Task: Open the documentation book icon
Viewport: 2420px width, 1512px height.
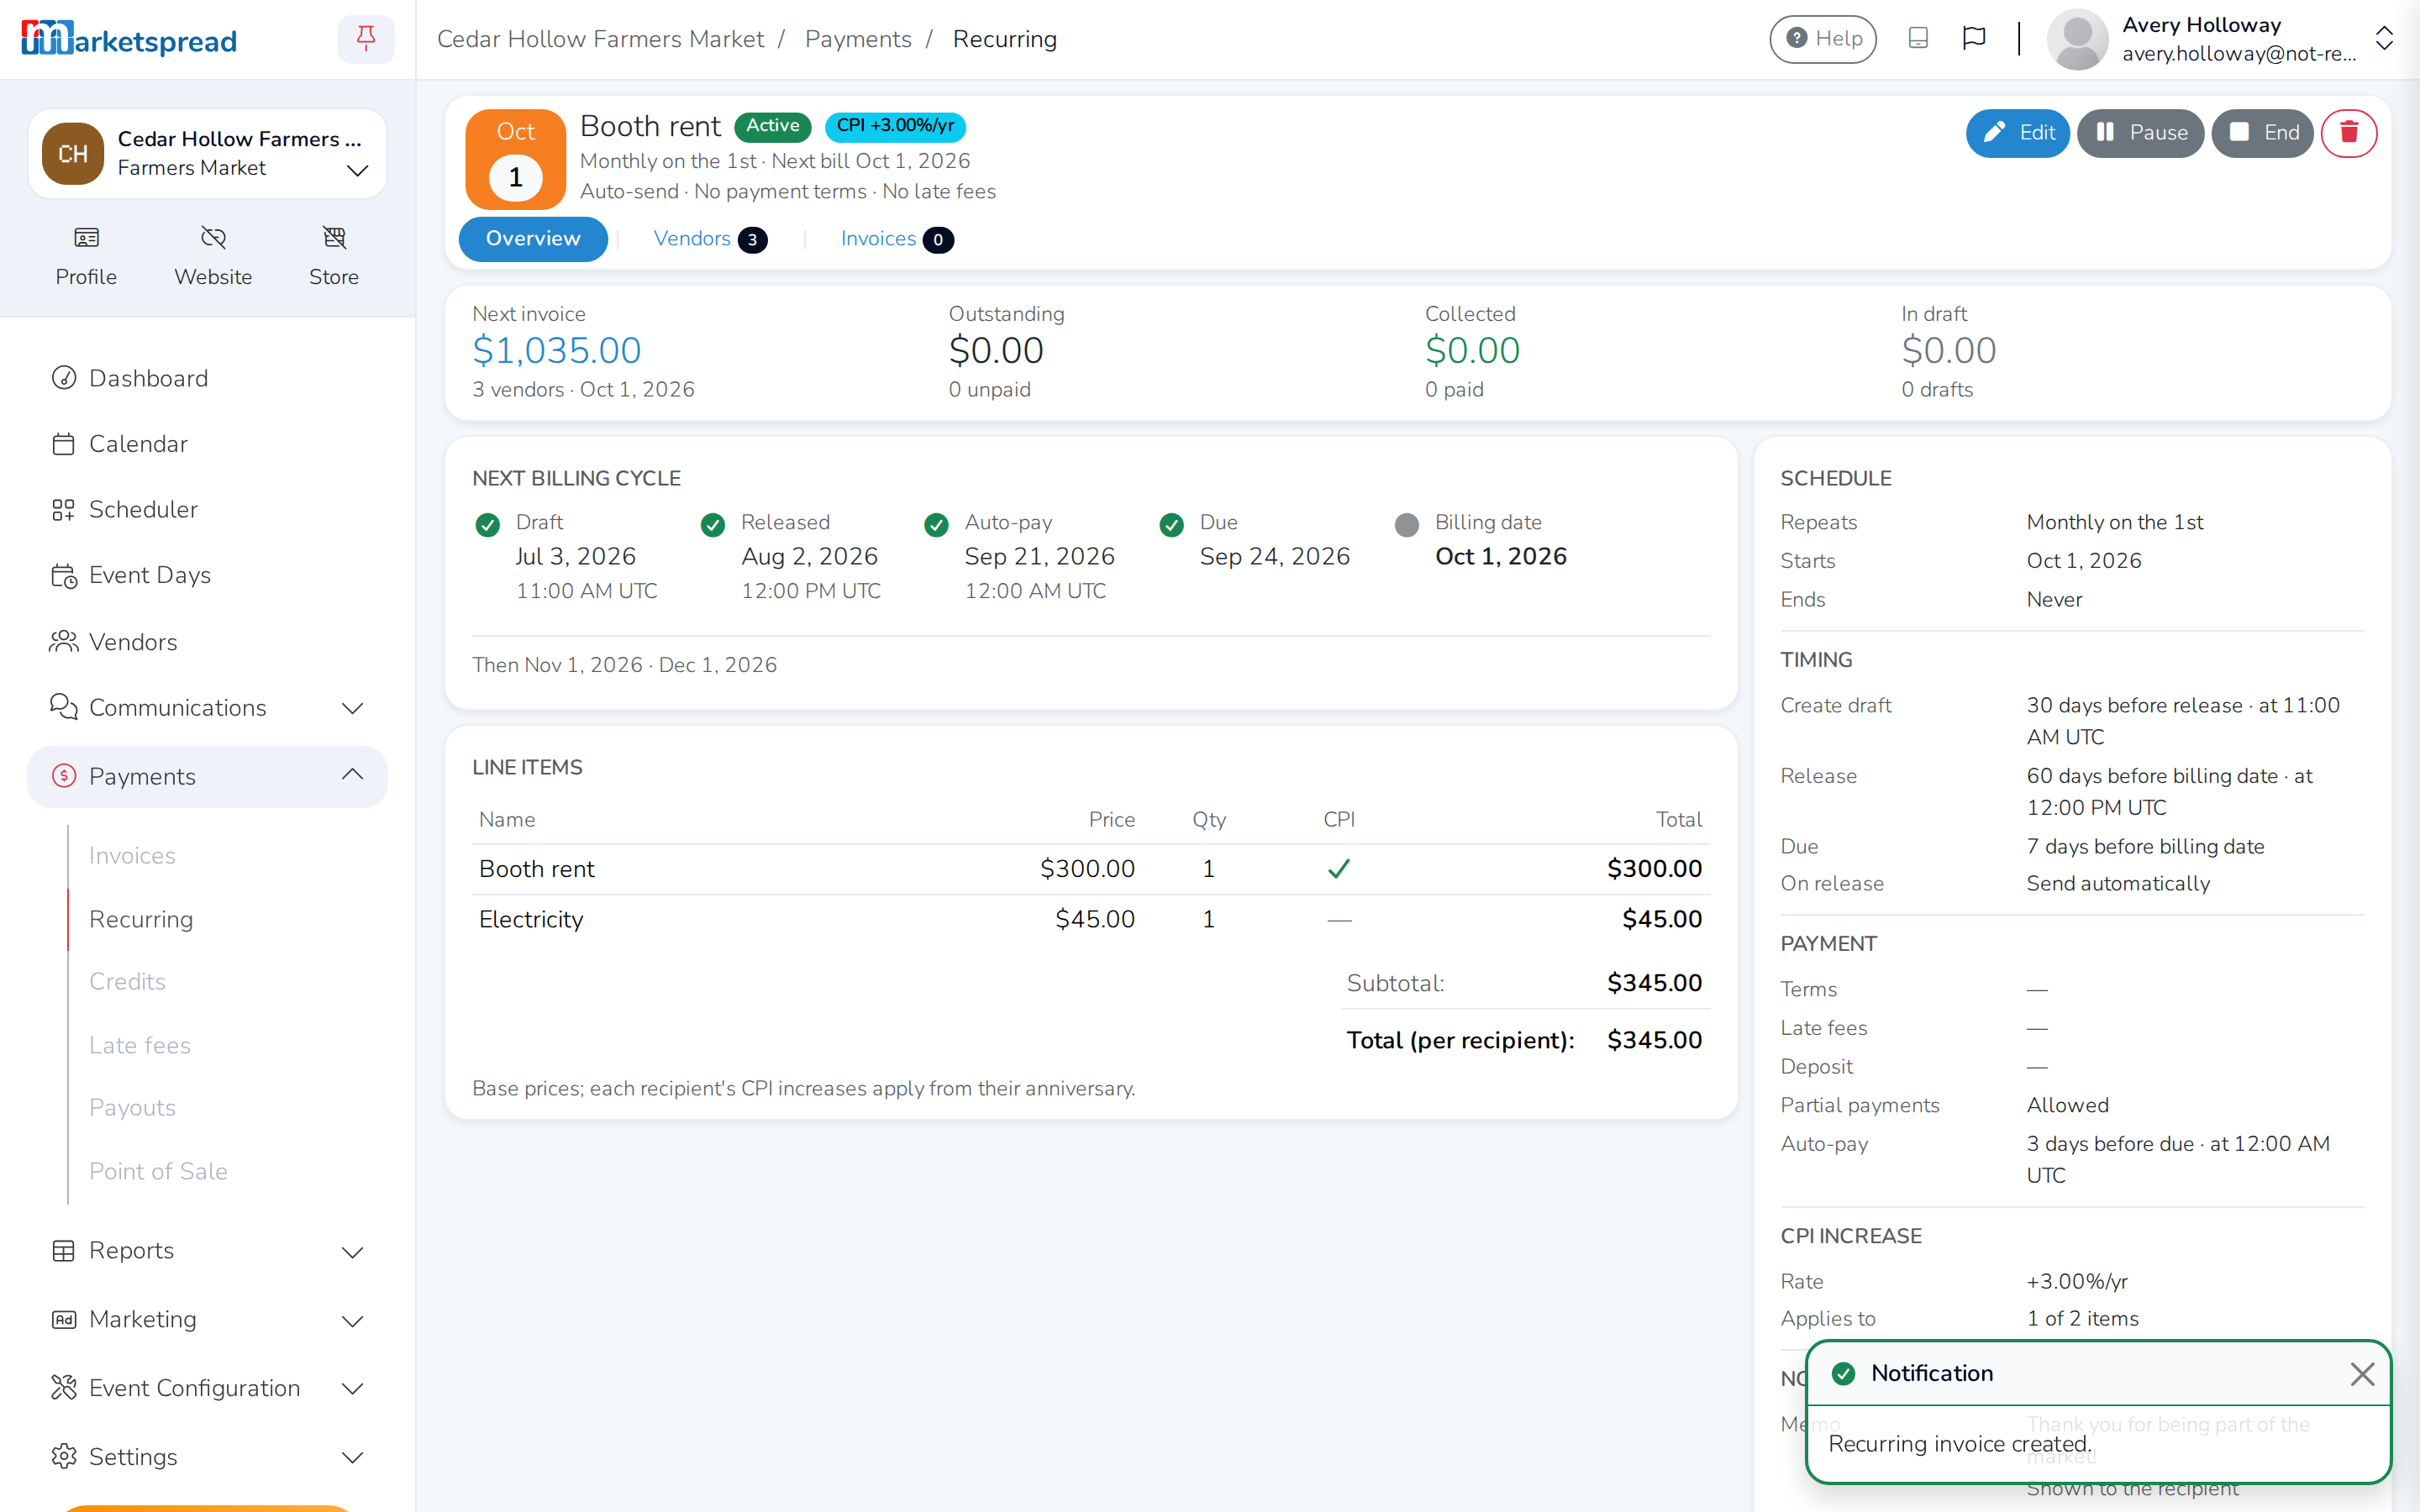Action: click(x=1917, y=39)
